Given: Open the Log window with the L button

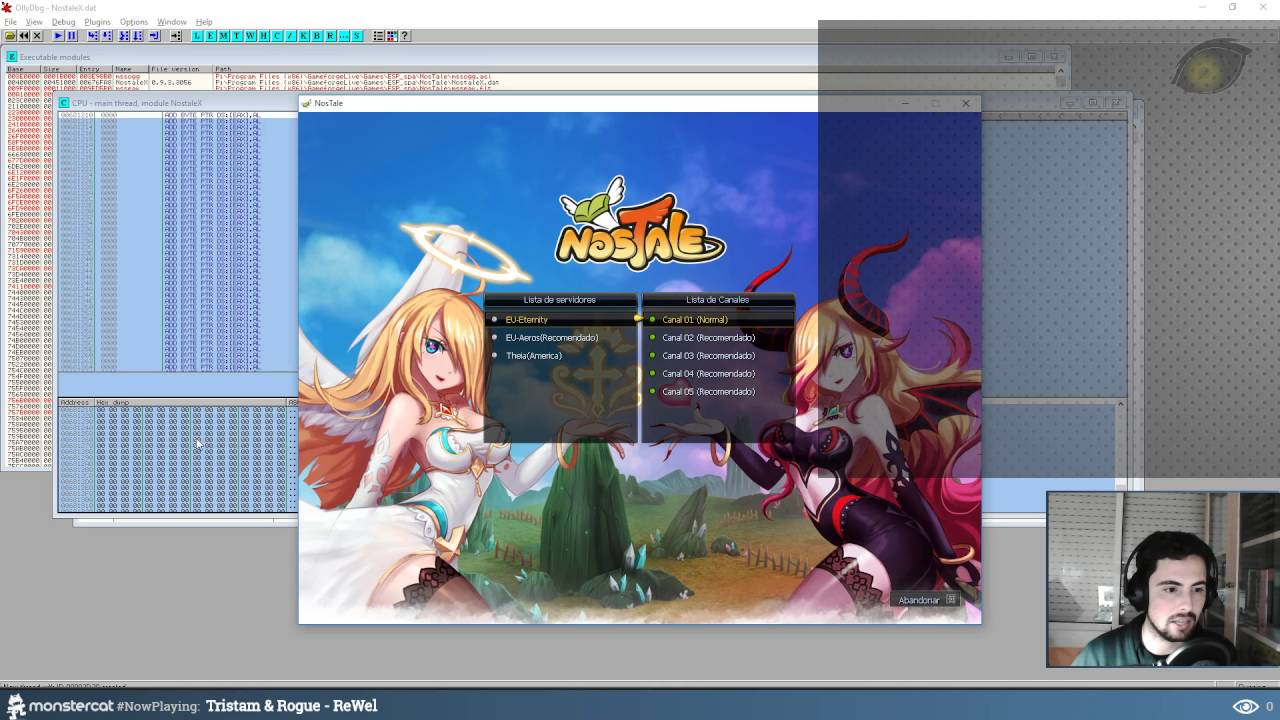Looking at the screenshot, I should point(197,36).
